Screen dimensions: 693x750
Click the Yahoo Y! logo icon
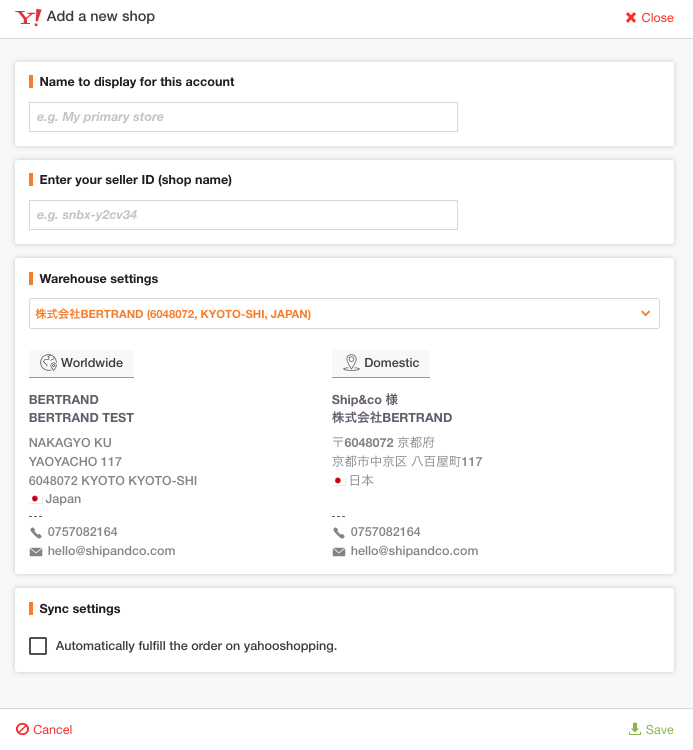click(x=28, y=18)
